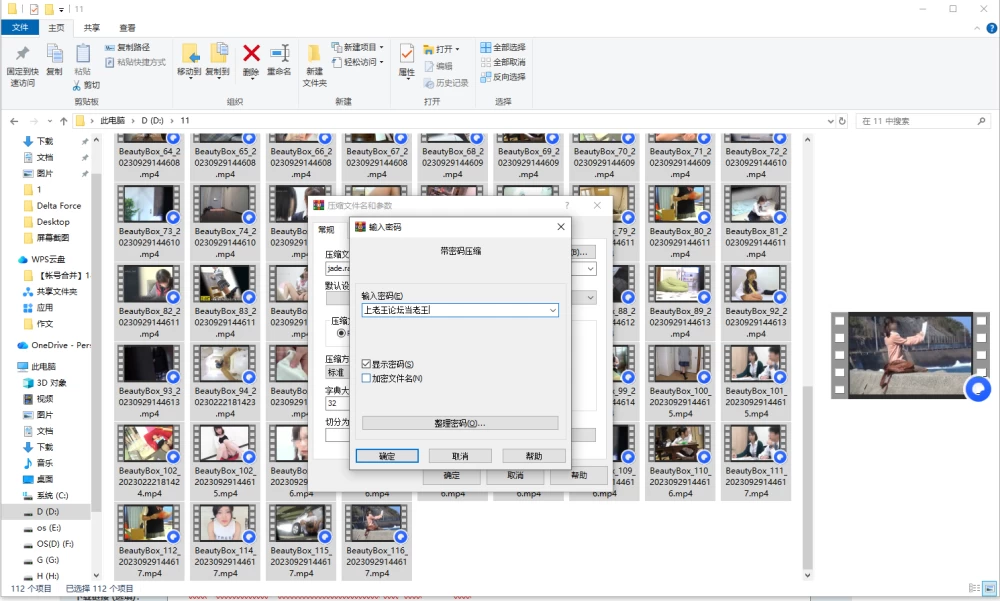
Task: Click Help (帮助) in password dialog
Action: [x=534, y=456]
